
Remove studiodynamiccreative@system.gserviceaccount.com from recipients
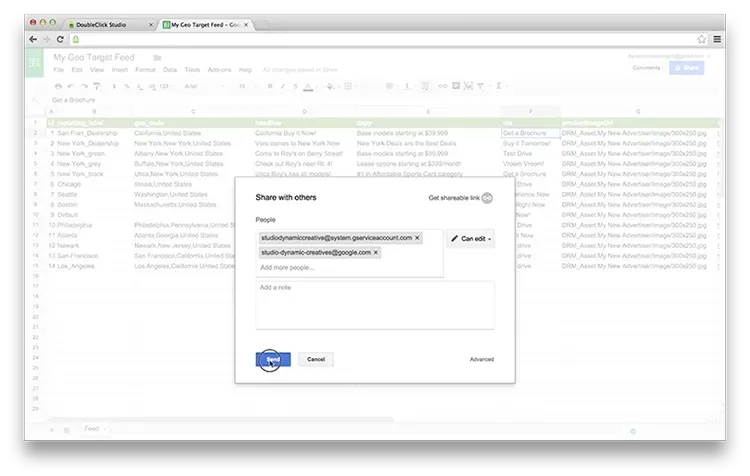418,238
